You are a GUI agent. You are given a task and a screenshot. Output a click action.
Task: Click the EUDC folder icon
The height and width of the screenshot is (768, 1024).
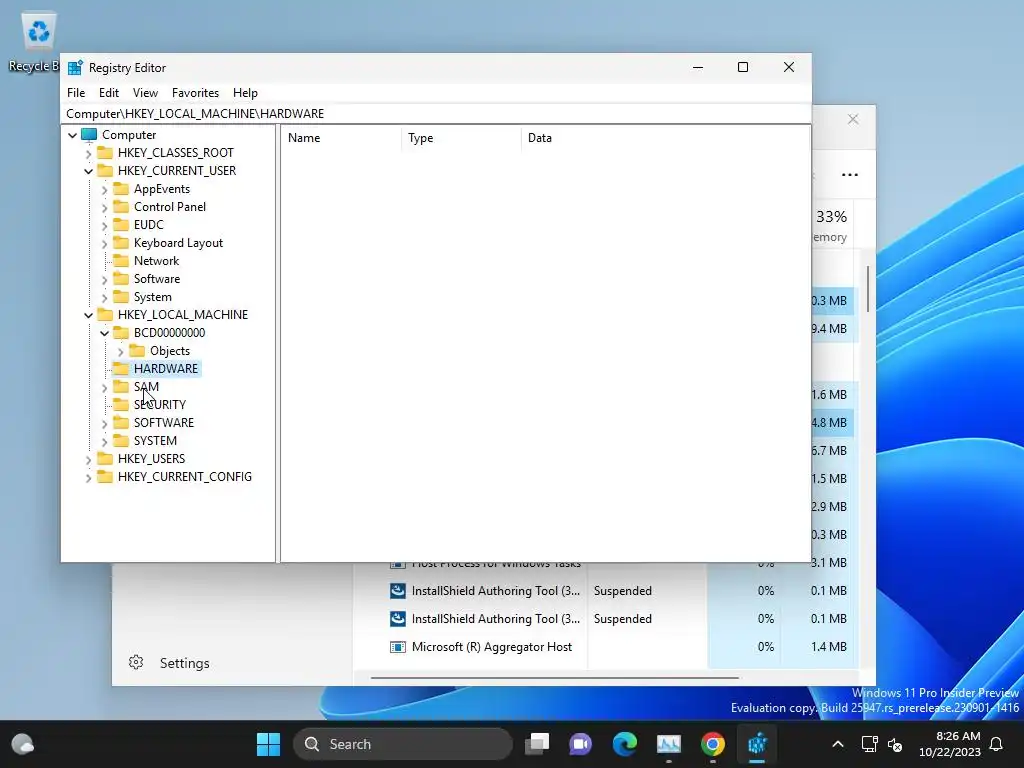tap(121, 225)
